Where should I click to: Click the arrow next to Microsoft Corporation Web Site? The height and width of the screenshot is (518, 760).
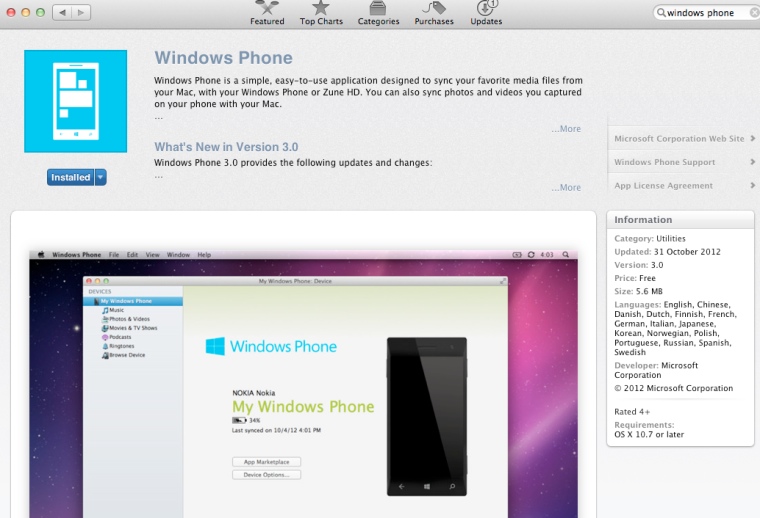click(x=753, y=138)
